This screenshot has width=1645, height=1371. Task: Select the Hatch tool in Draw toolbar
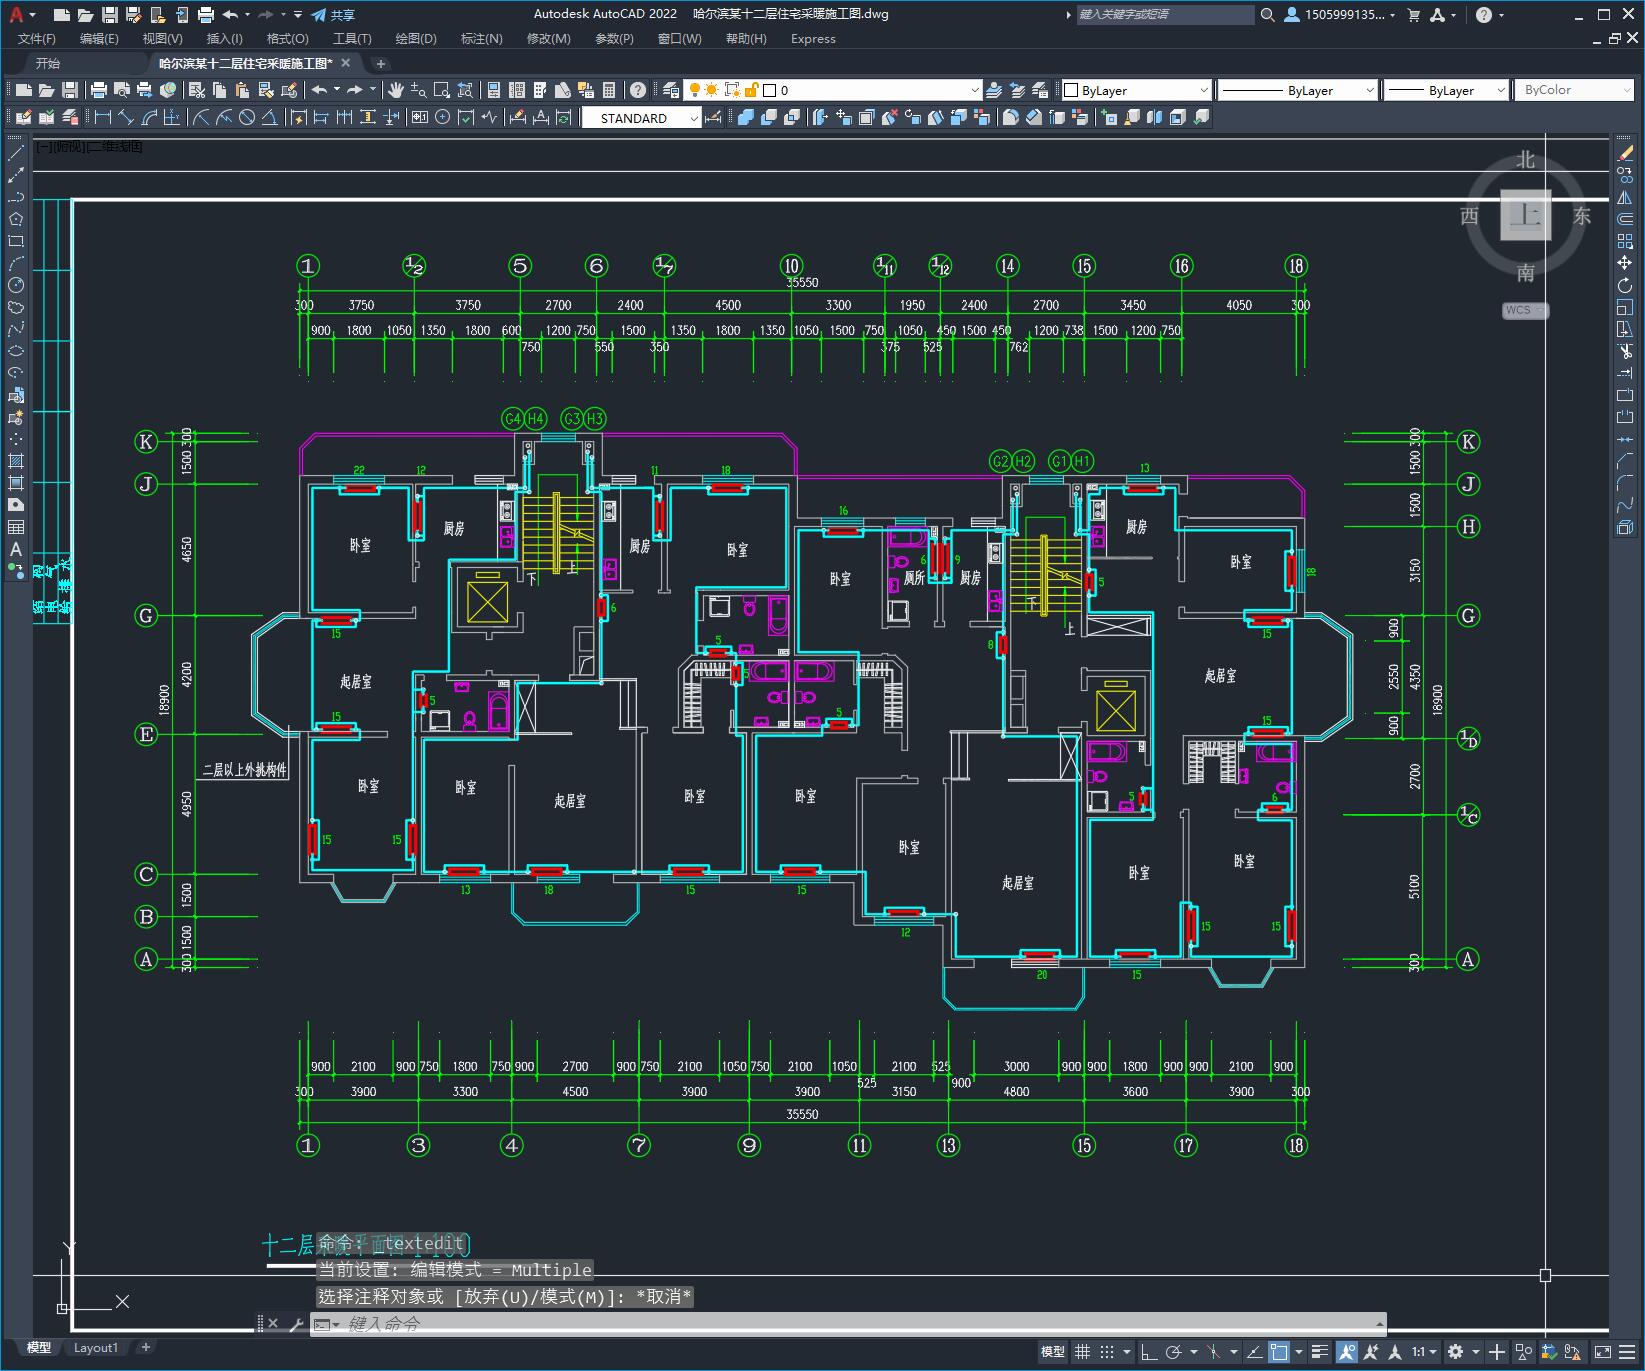tap(16, 461)
